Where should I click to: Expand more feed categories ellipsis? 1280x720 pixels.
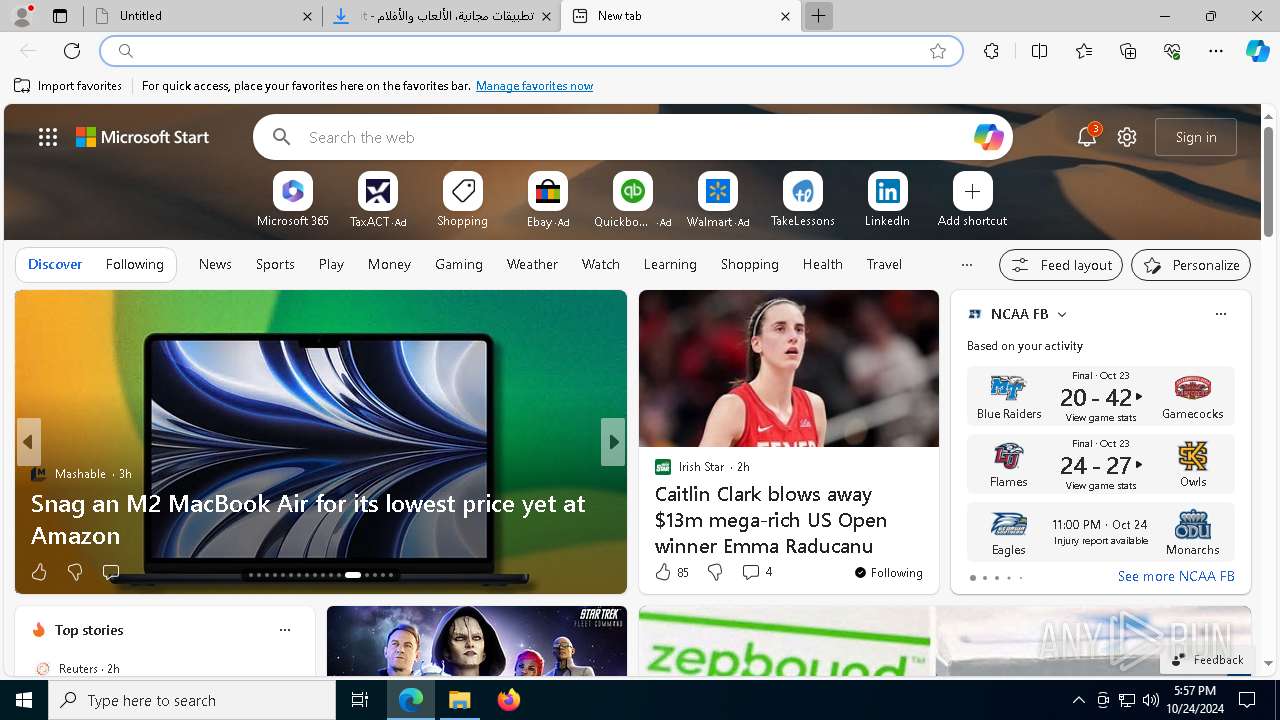[966, 265]
